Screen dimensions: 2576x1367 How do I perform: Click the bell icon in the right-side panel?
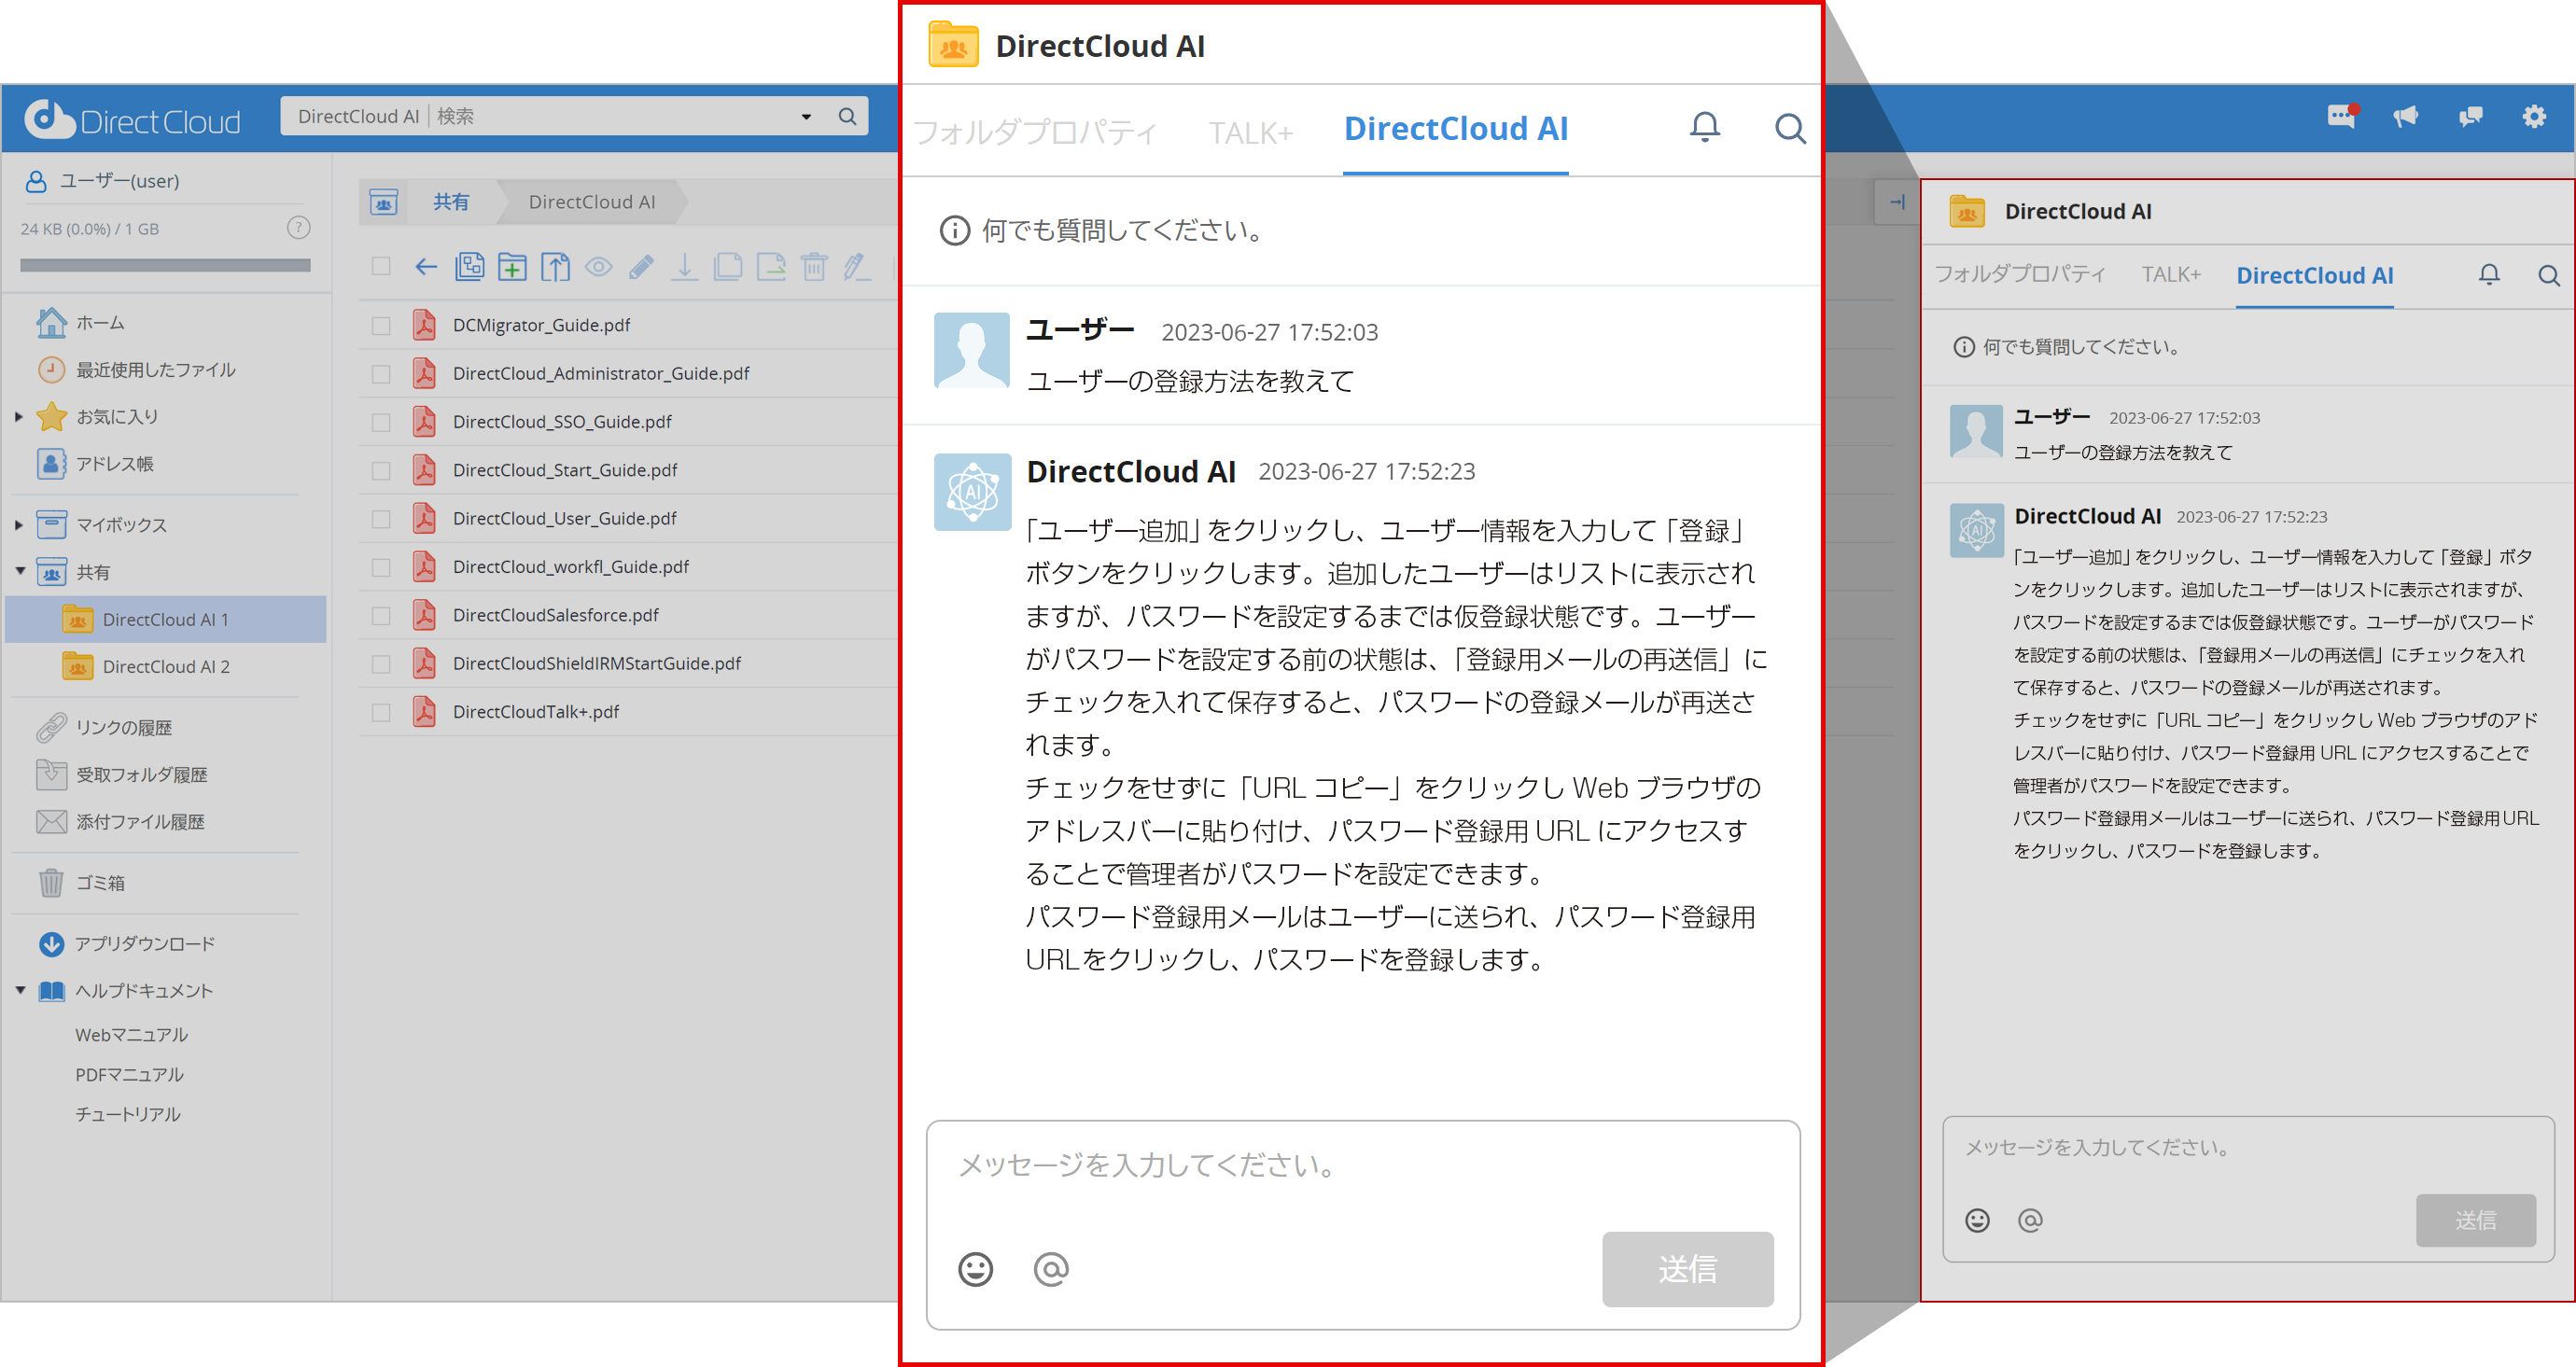[2489, 275]
